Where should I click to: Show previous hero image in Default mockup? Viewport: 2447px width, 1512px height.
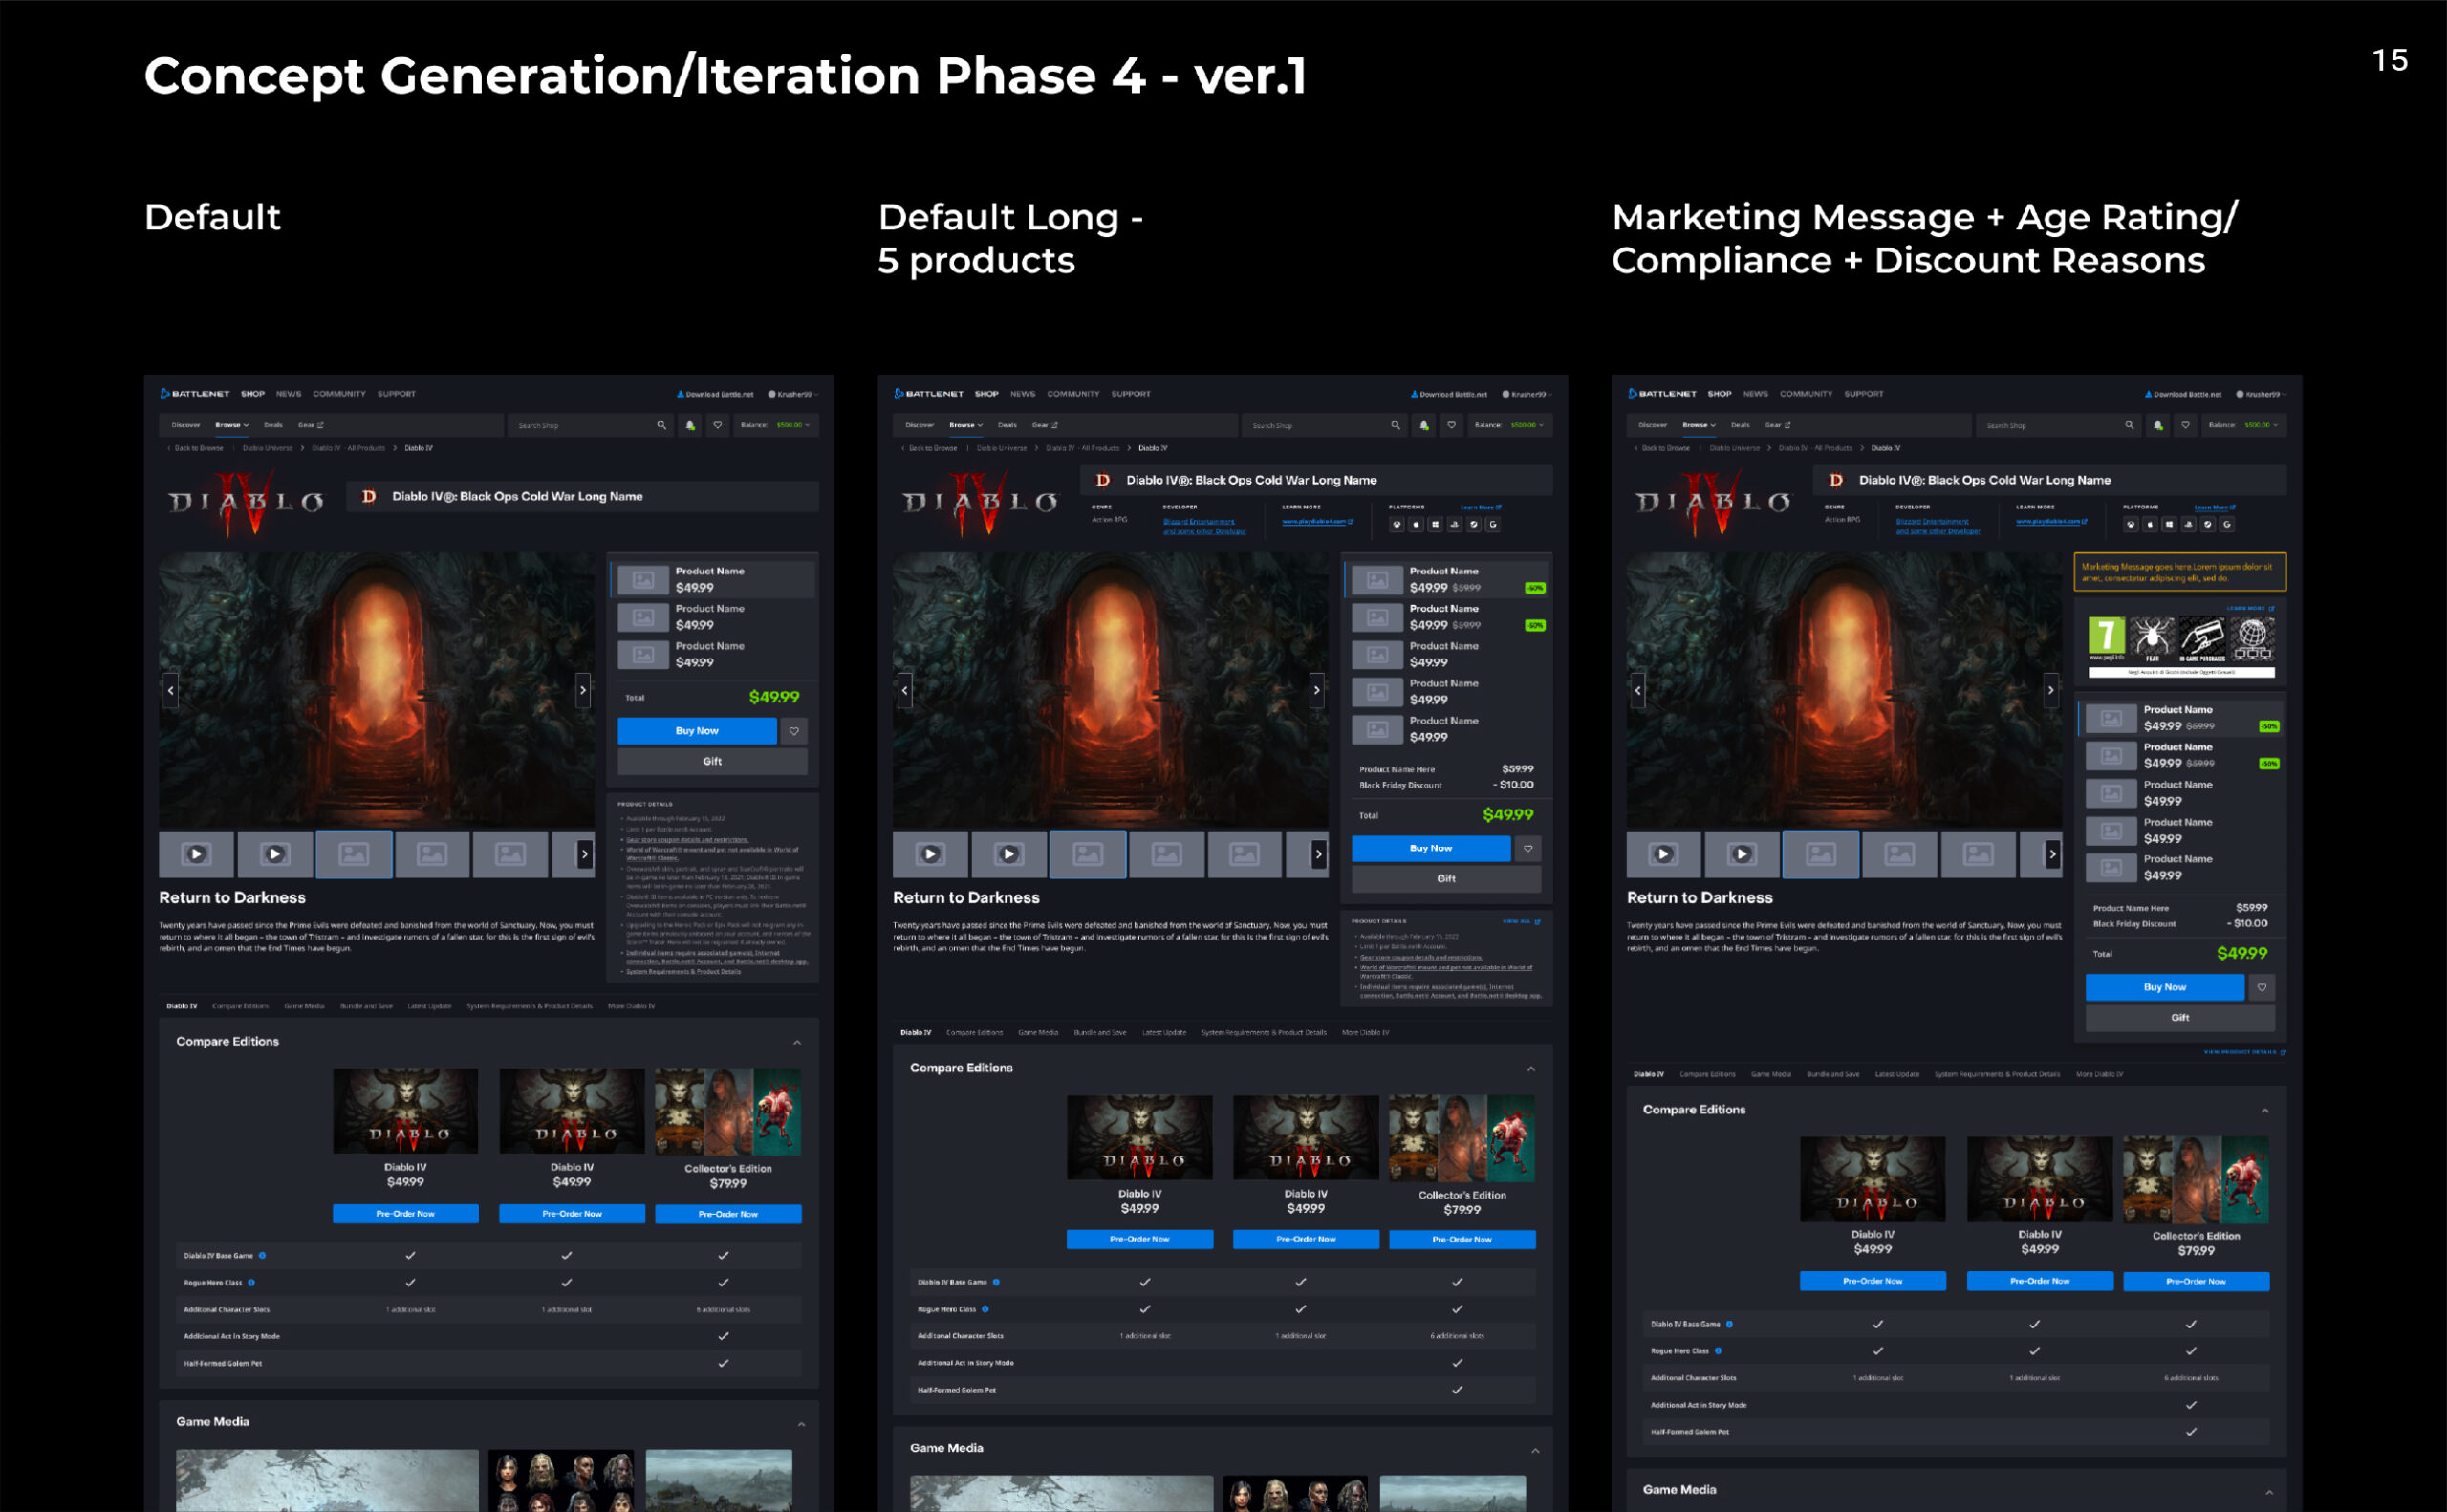point(171,690)
